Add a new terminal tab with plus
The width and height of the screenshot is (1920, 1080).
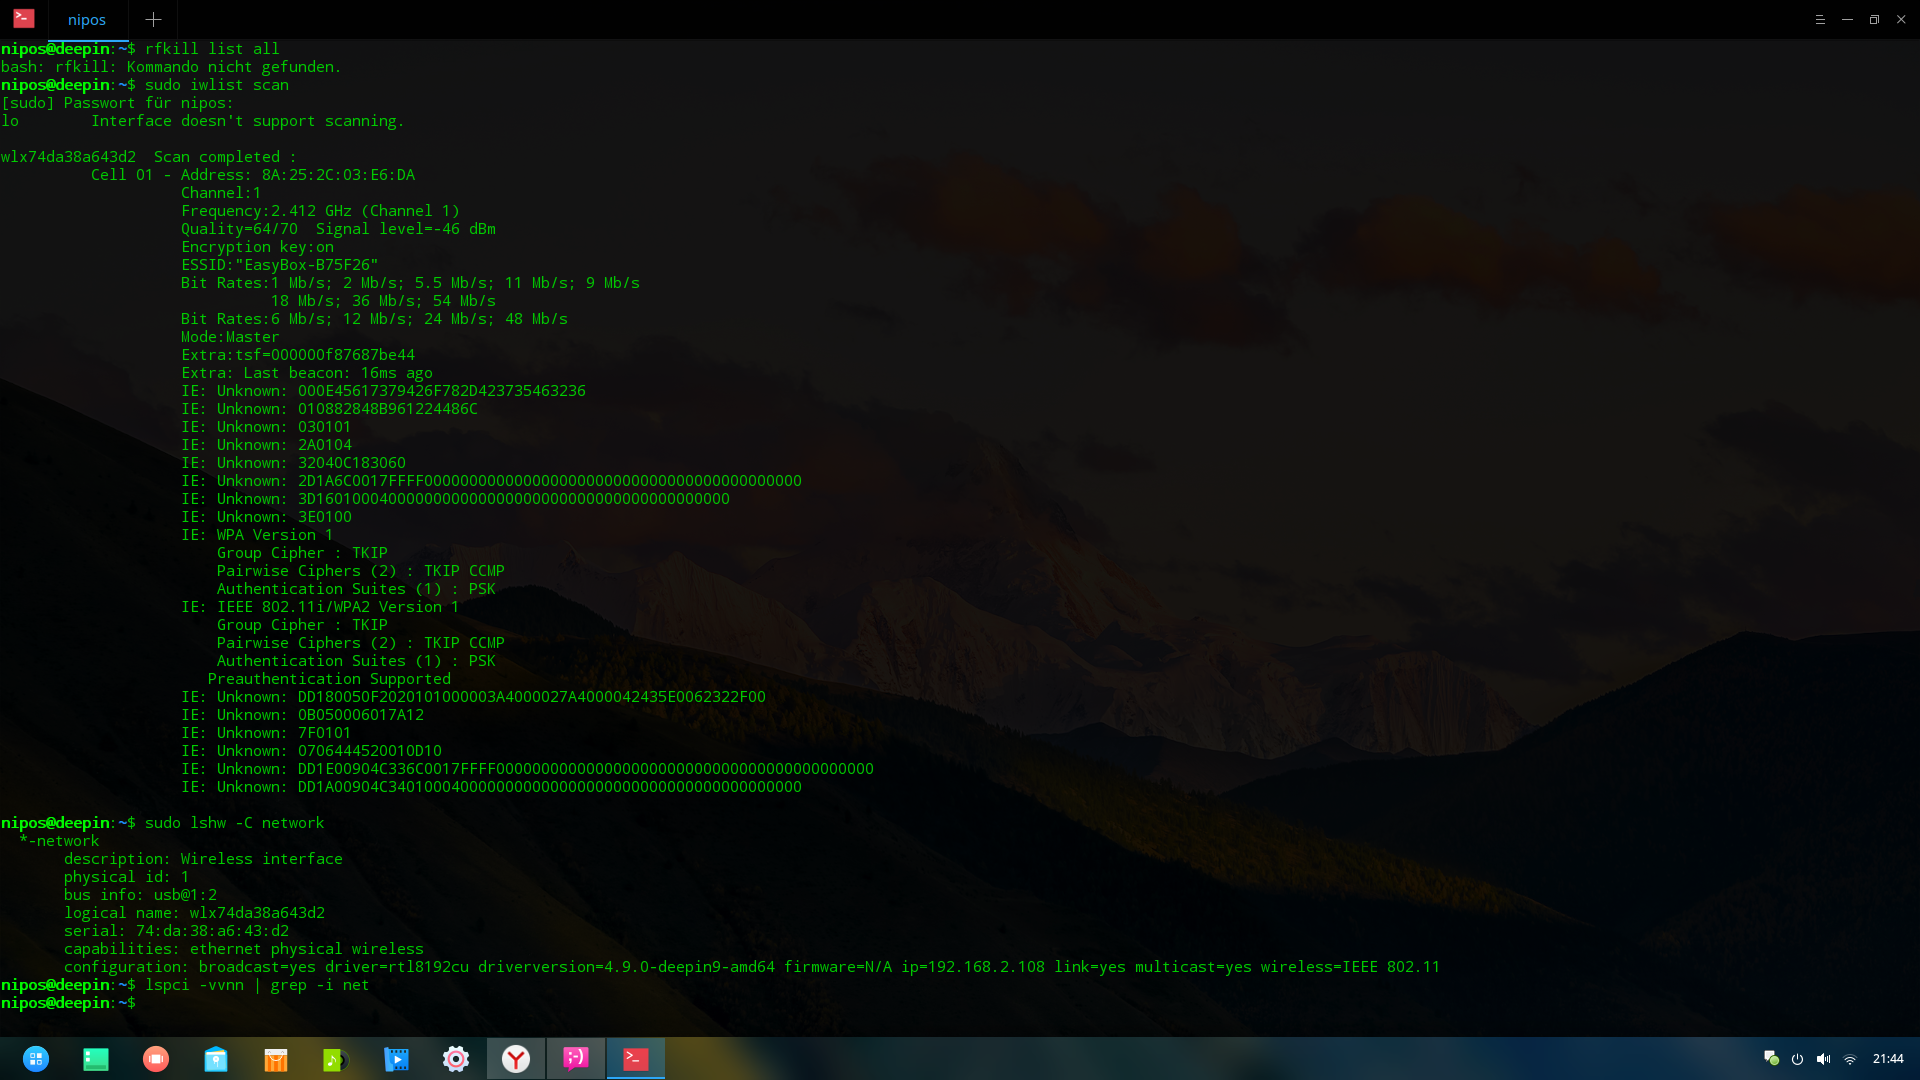pyautogui.click(x=153, y=19)
